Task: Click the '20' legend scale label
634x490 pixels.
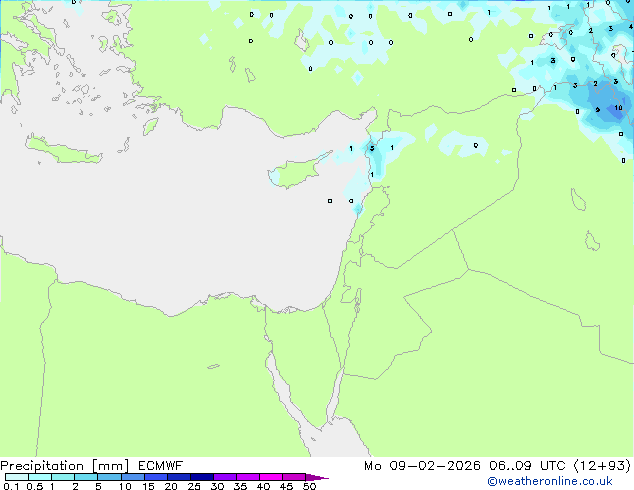Action: pyautogui.click(x=171, y=486)
